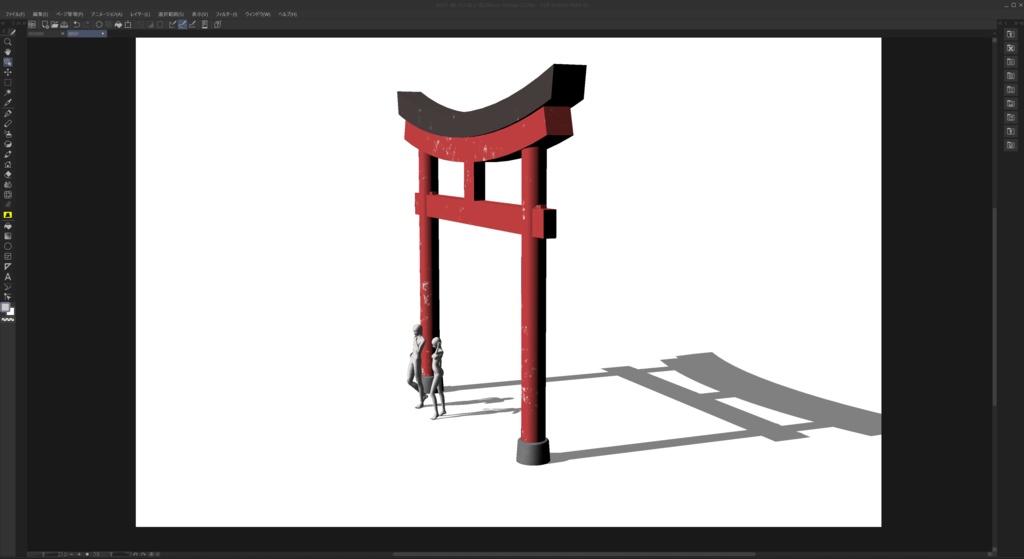This screenshot has width=1024, height=559.
Task: Select the transparent color checker swatch
Action: point(8,319)
